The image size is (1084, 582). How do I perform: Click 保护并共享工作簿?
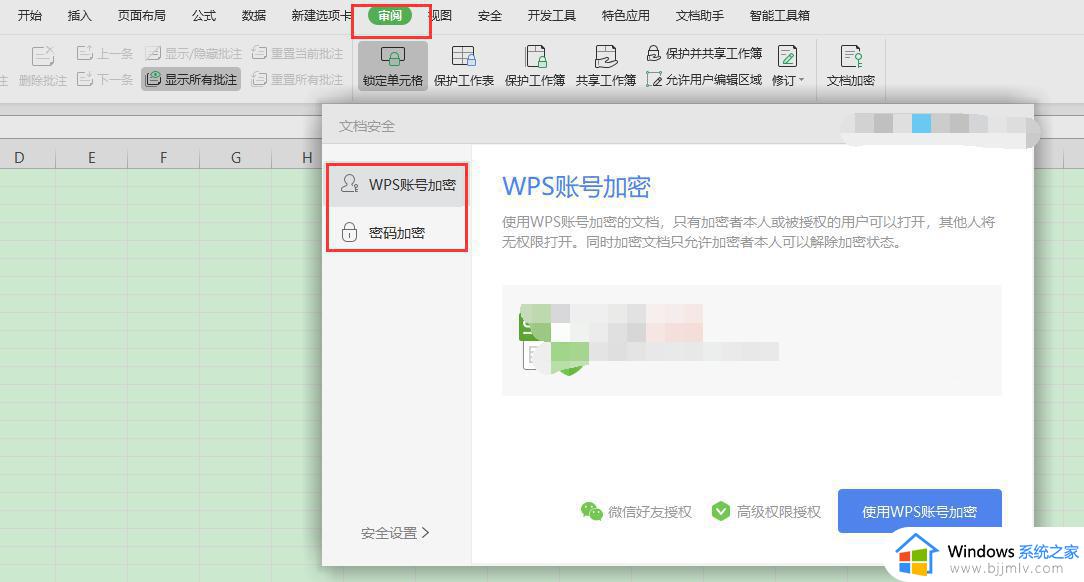pyautogui.click(x=704, y=53)
